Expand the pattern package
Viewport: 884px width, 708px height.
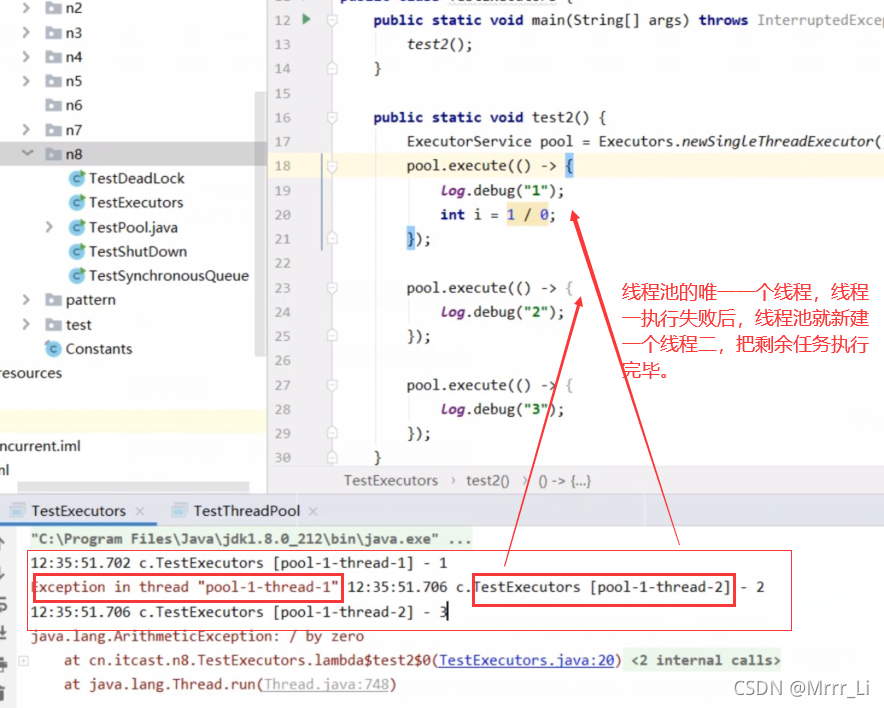25,300
